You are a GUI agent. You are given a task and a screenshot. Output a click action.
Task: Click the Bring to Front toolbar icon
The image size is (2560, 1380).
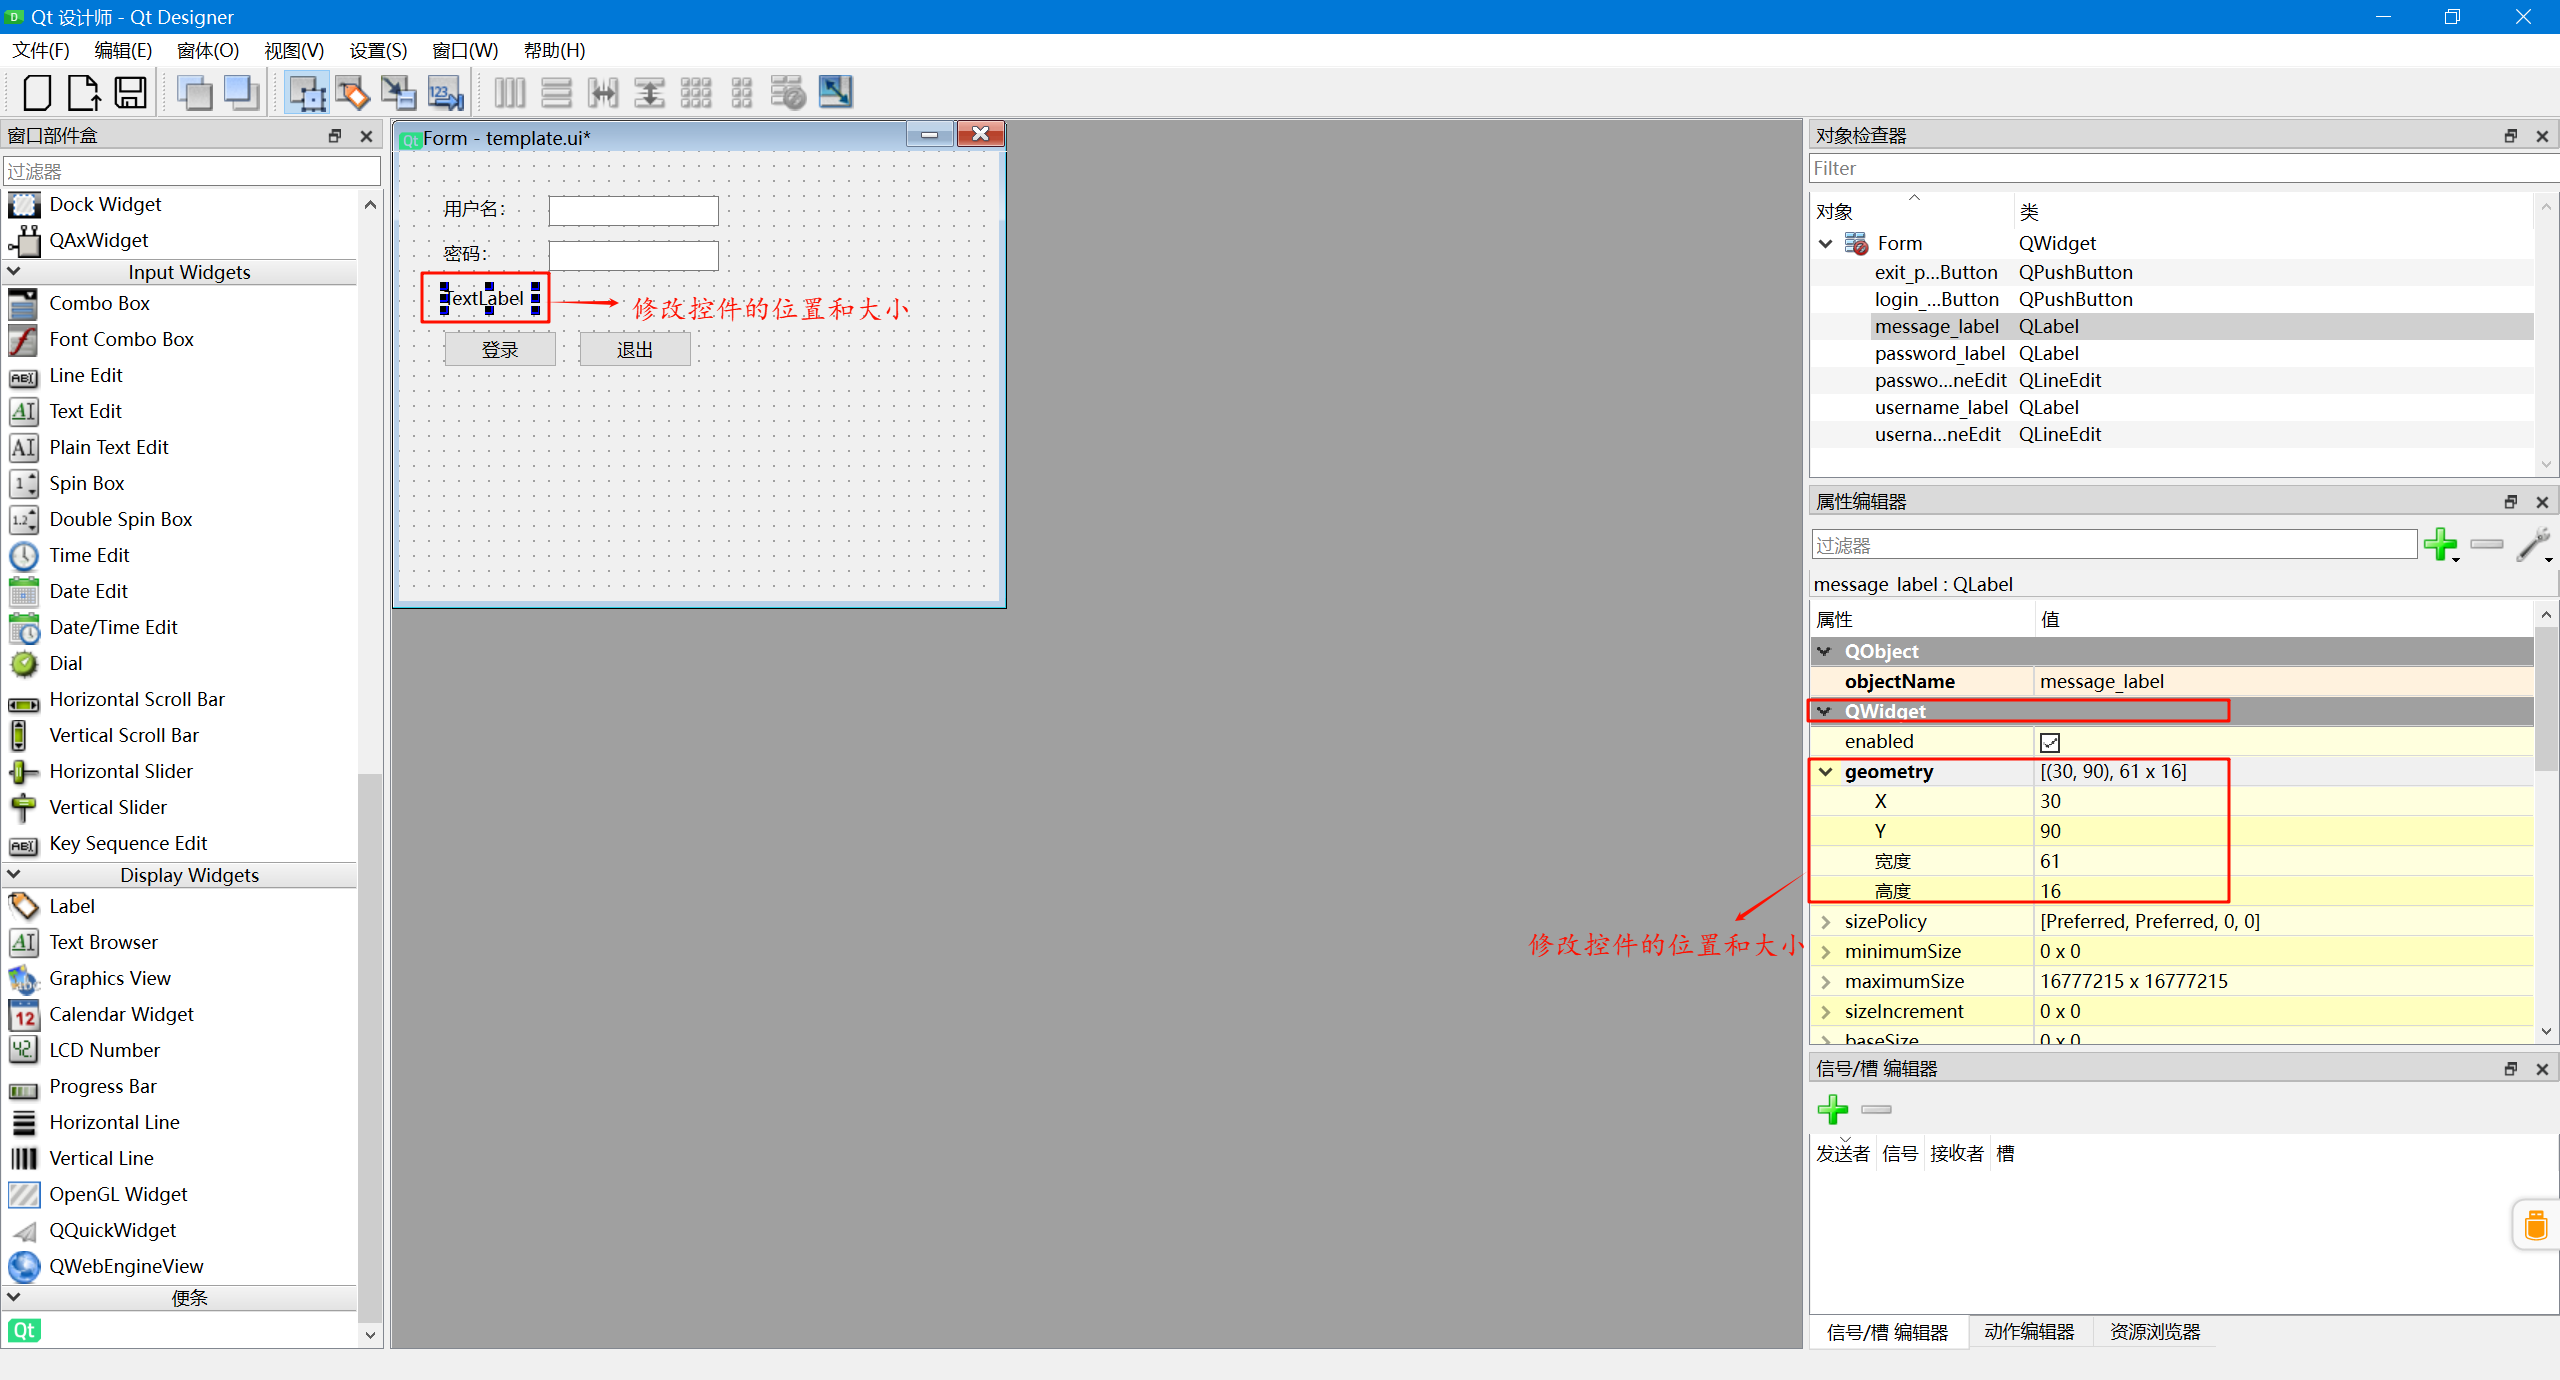[x=241, y=93]
